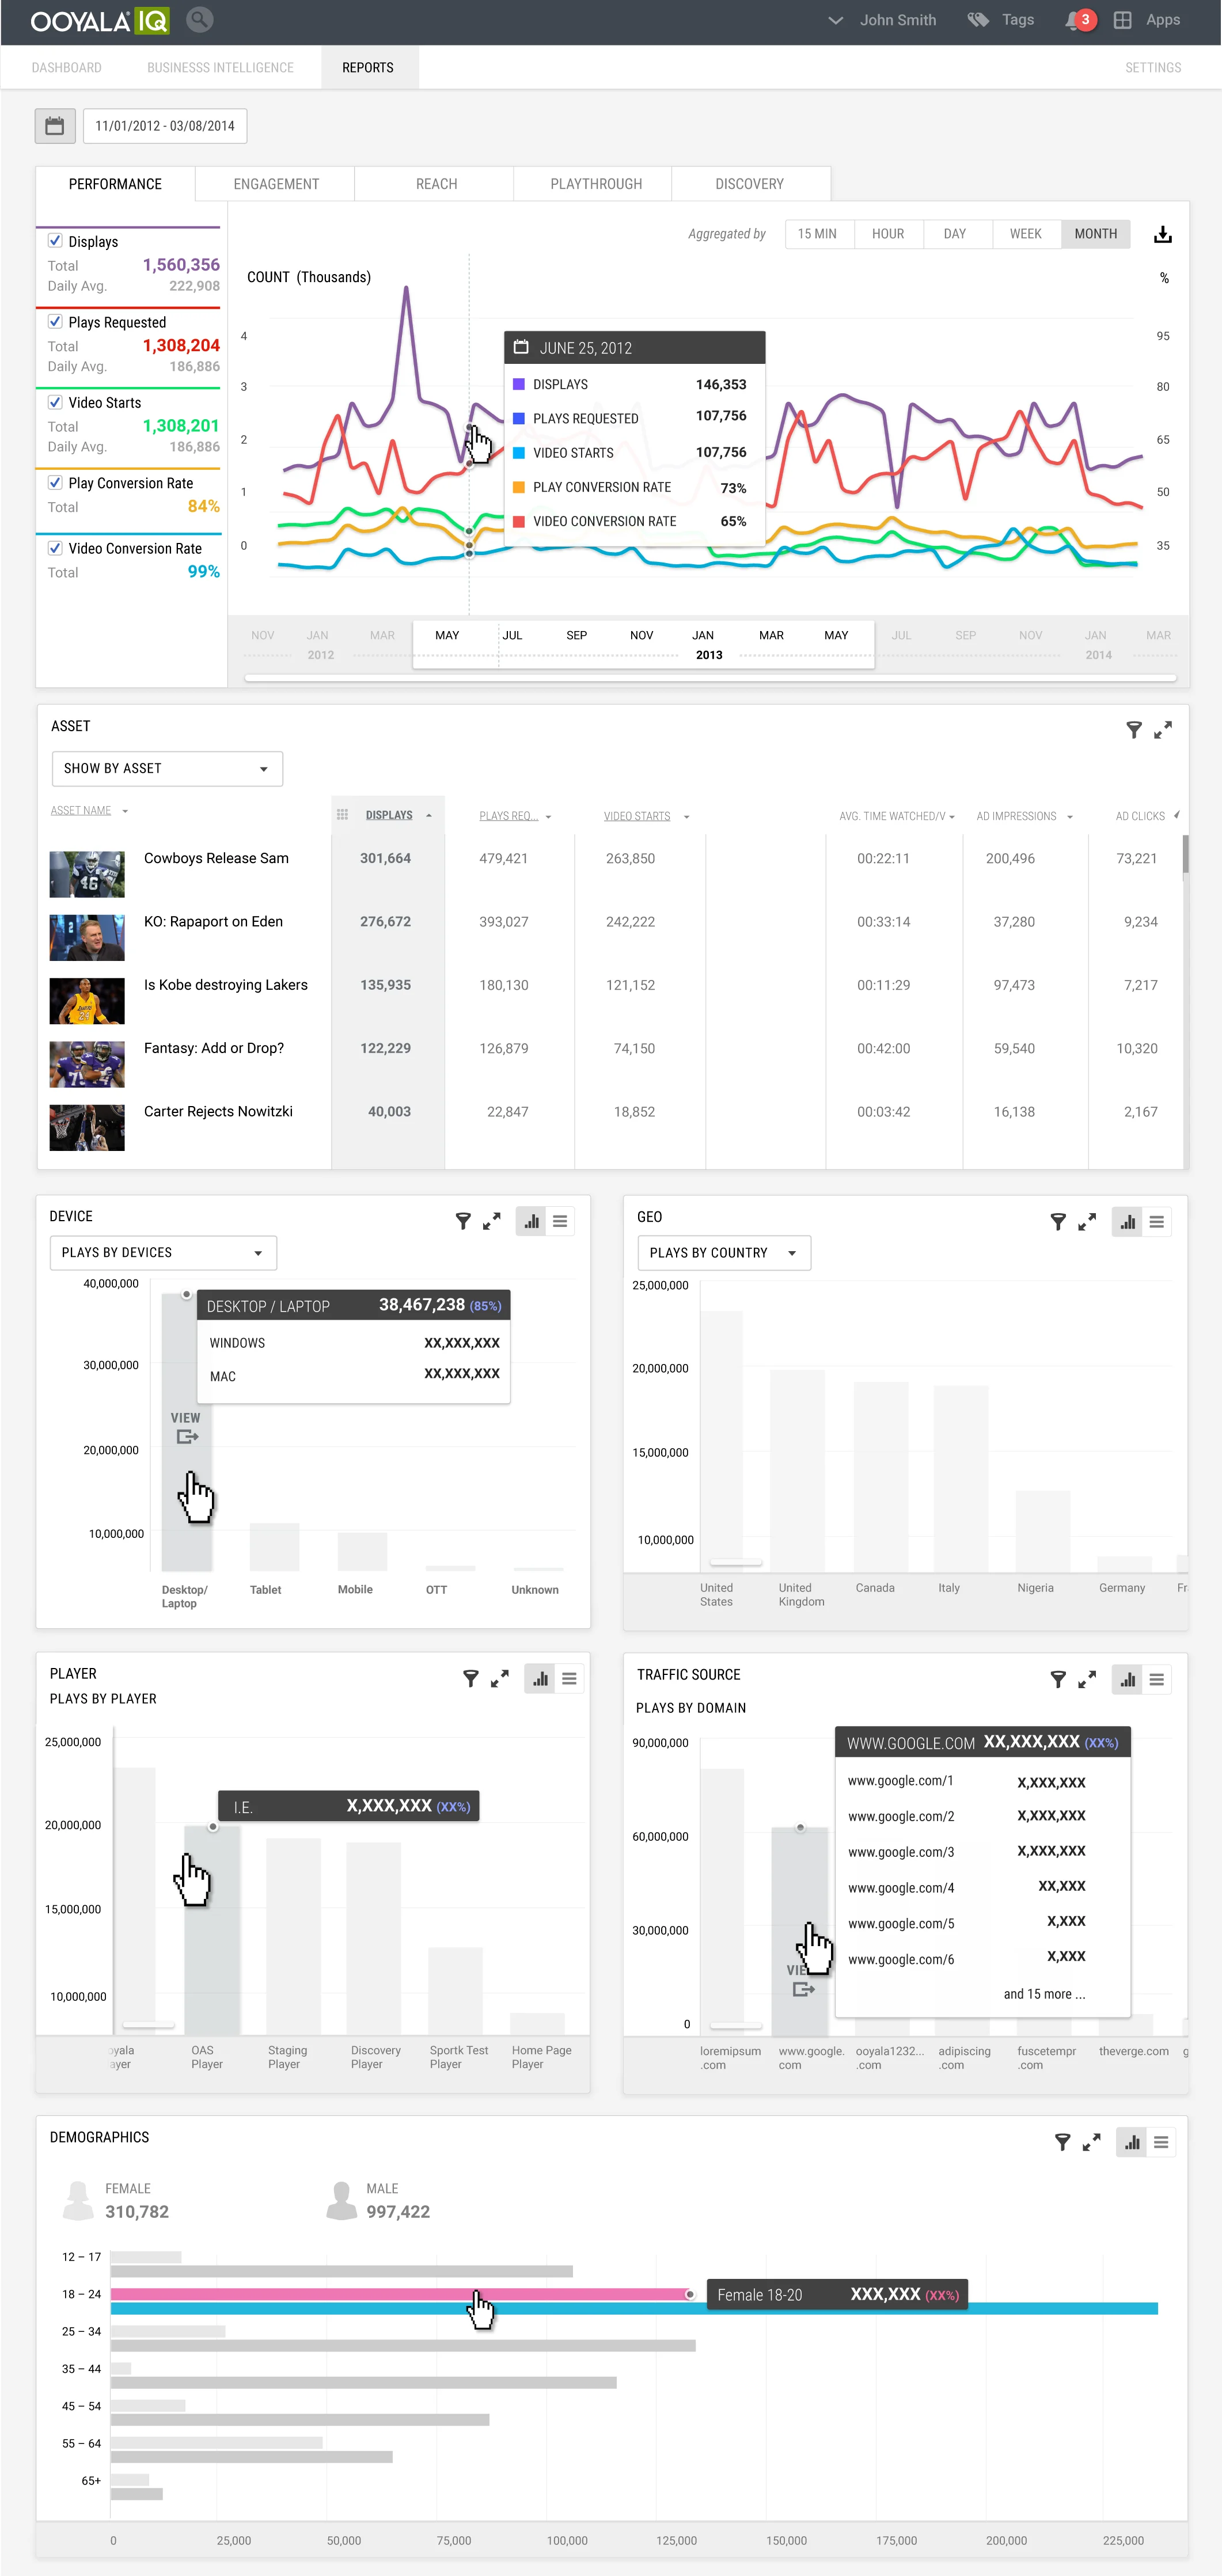1222x2576 pixels.
Task: Aggregate the chart by Week
Action: click(x=1025, y=234)
